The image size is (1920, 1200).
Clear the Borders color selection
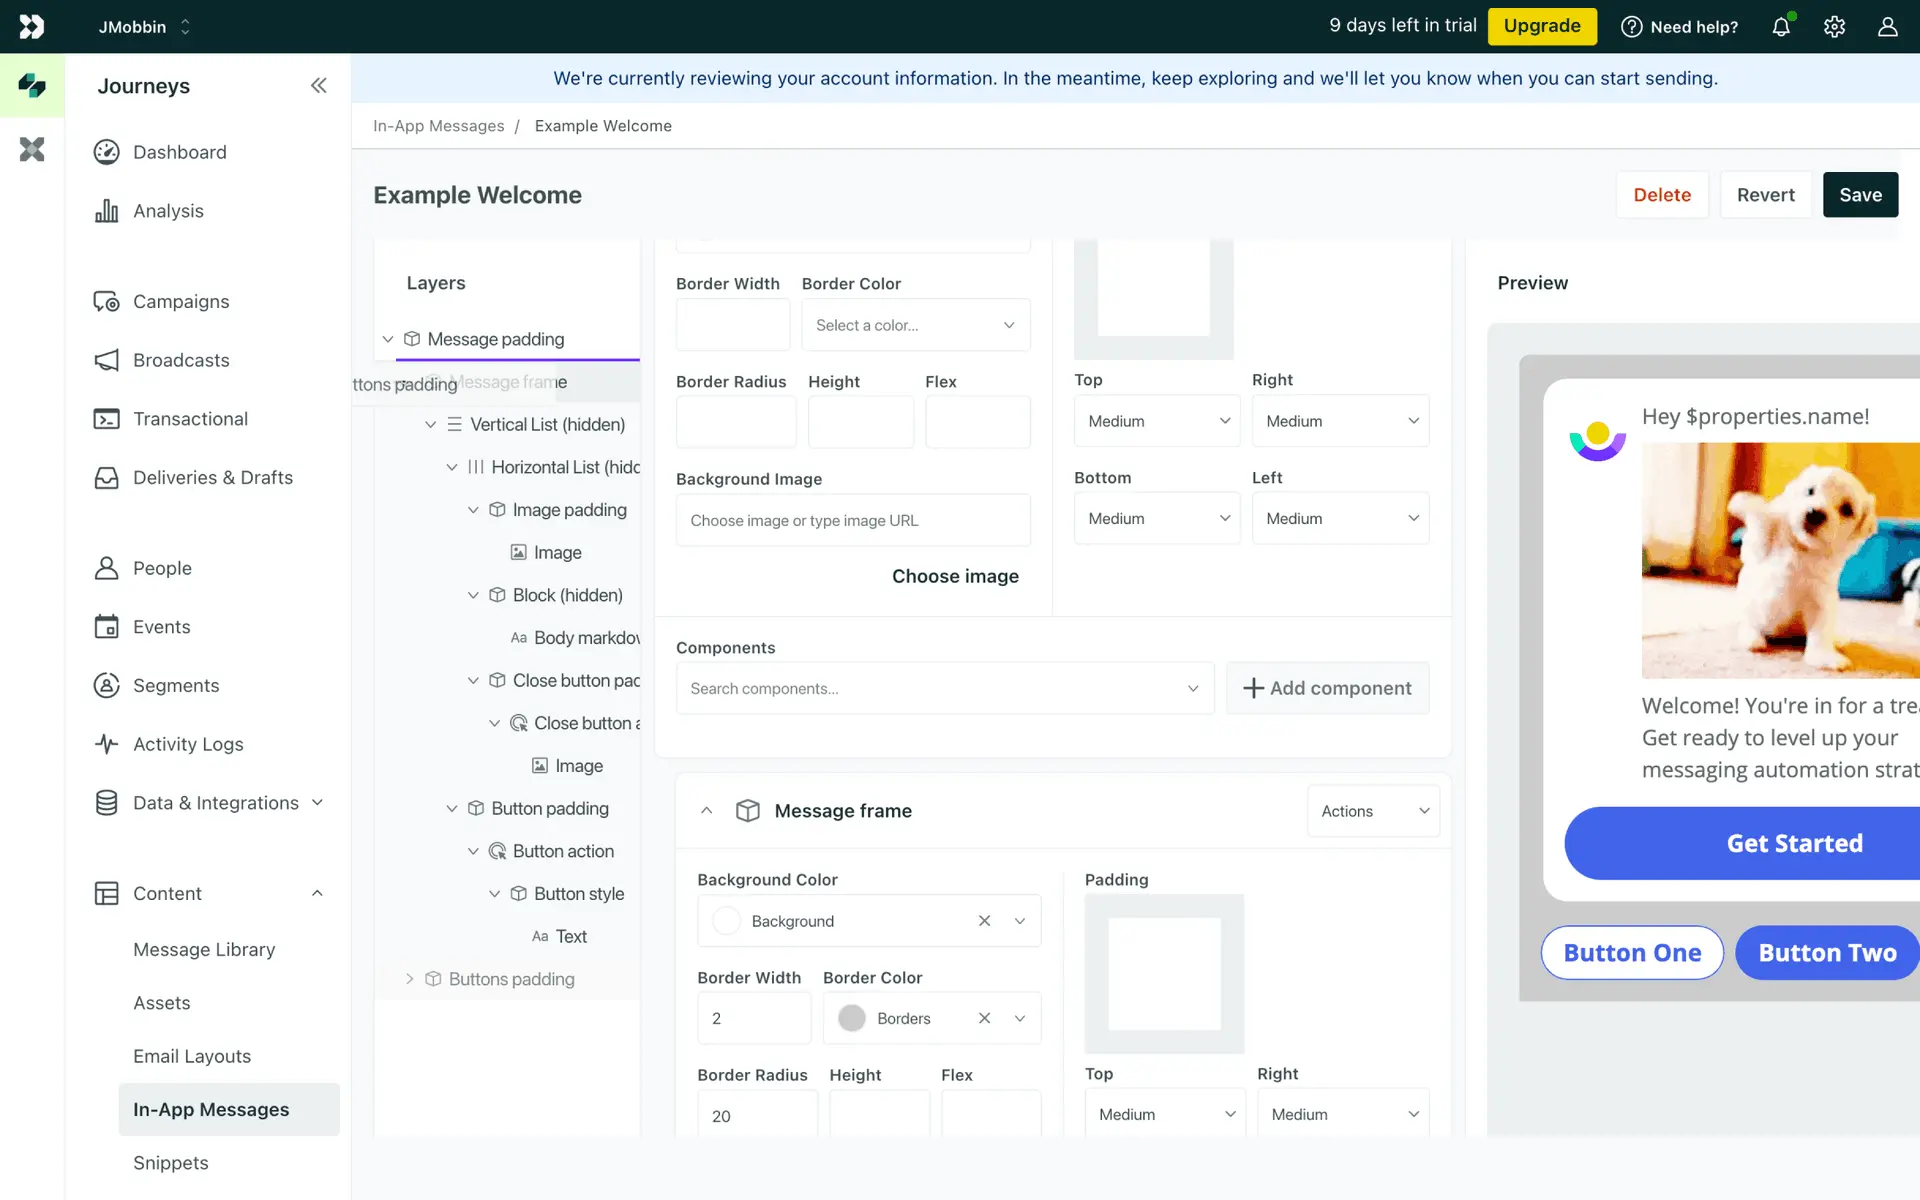[x=984, y=1018]
